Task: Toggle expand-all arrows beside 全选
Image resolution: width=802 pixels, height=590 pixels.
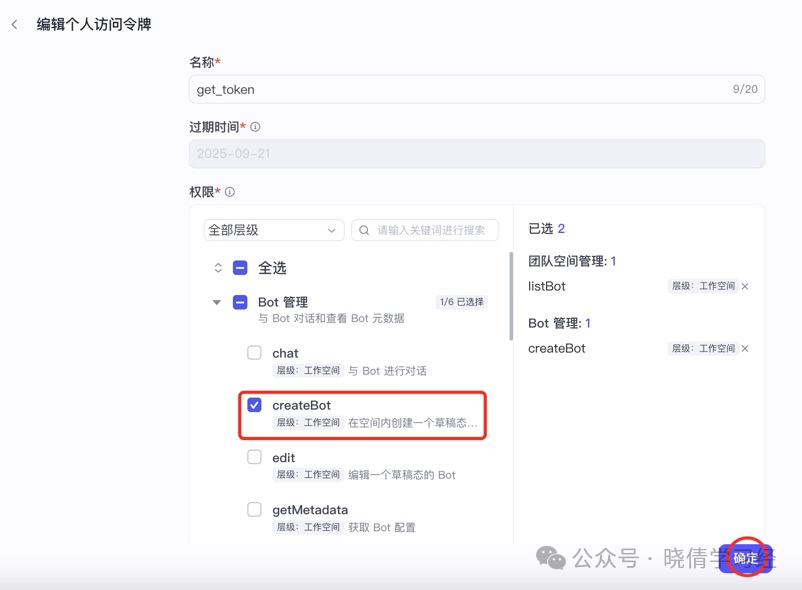Action: [218, 268]
